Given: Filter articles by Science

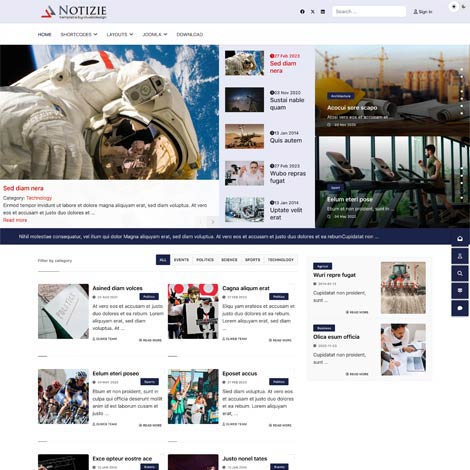Looking at the screenshot, I should pyautogui.click(x=229, y=260).
